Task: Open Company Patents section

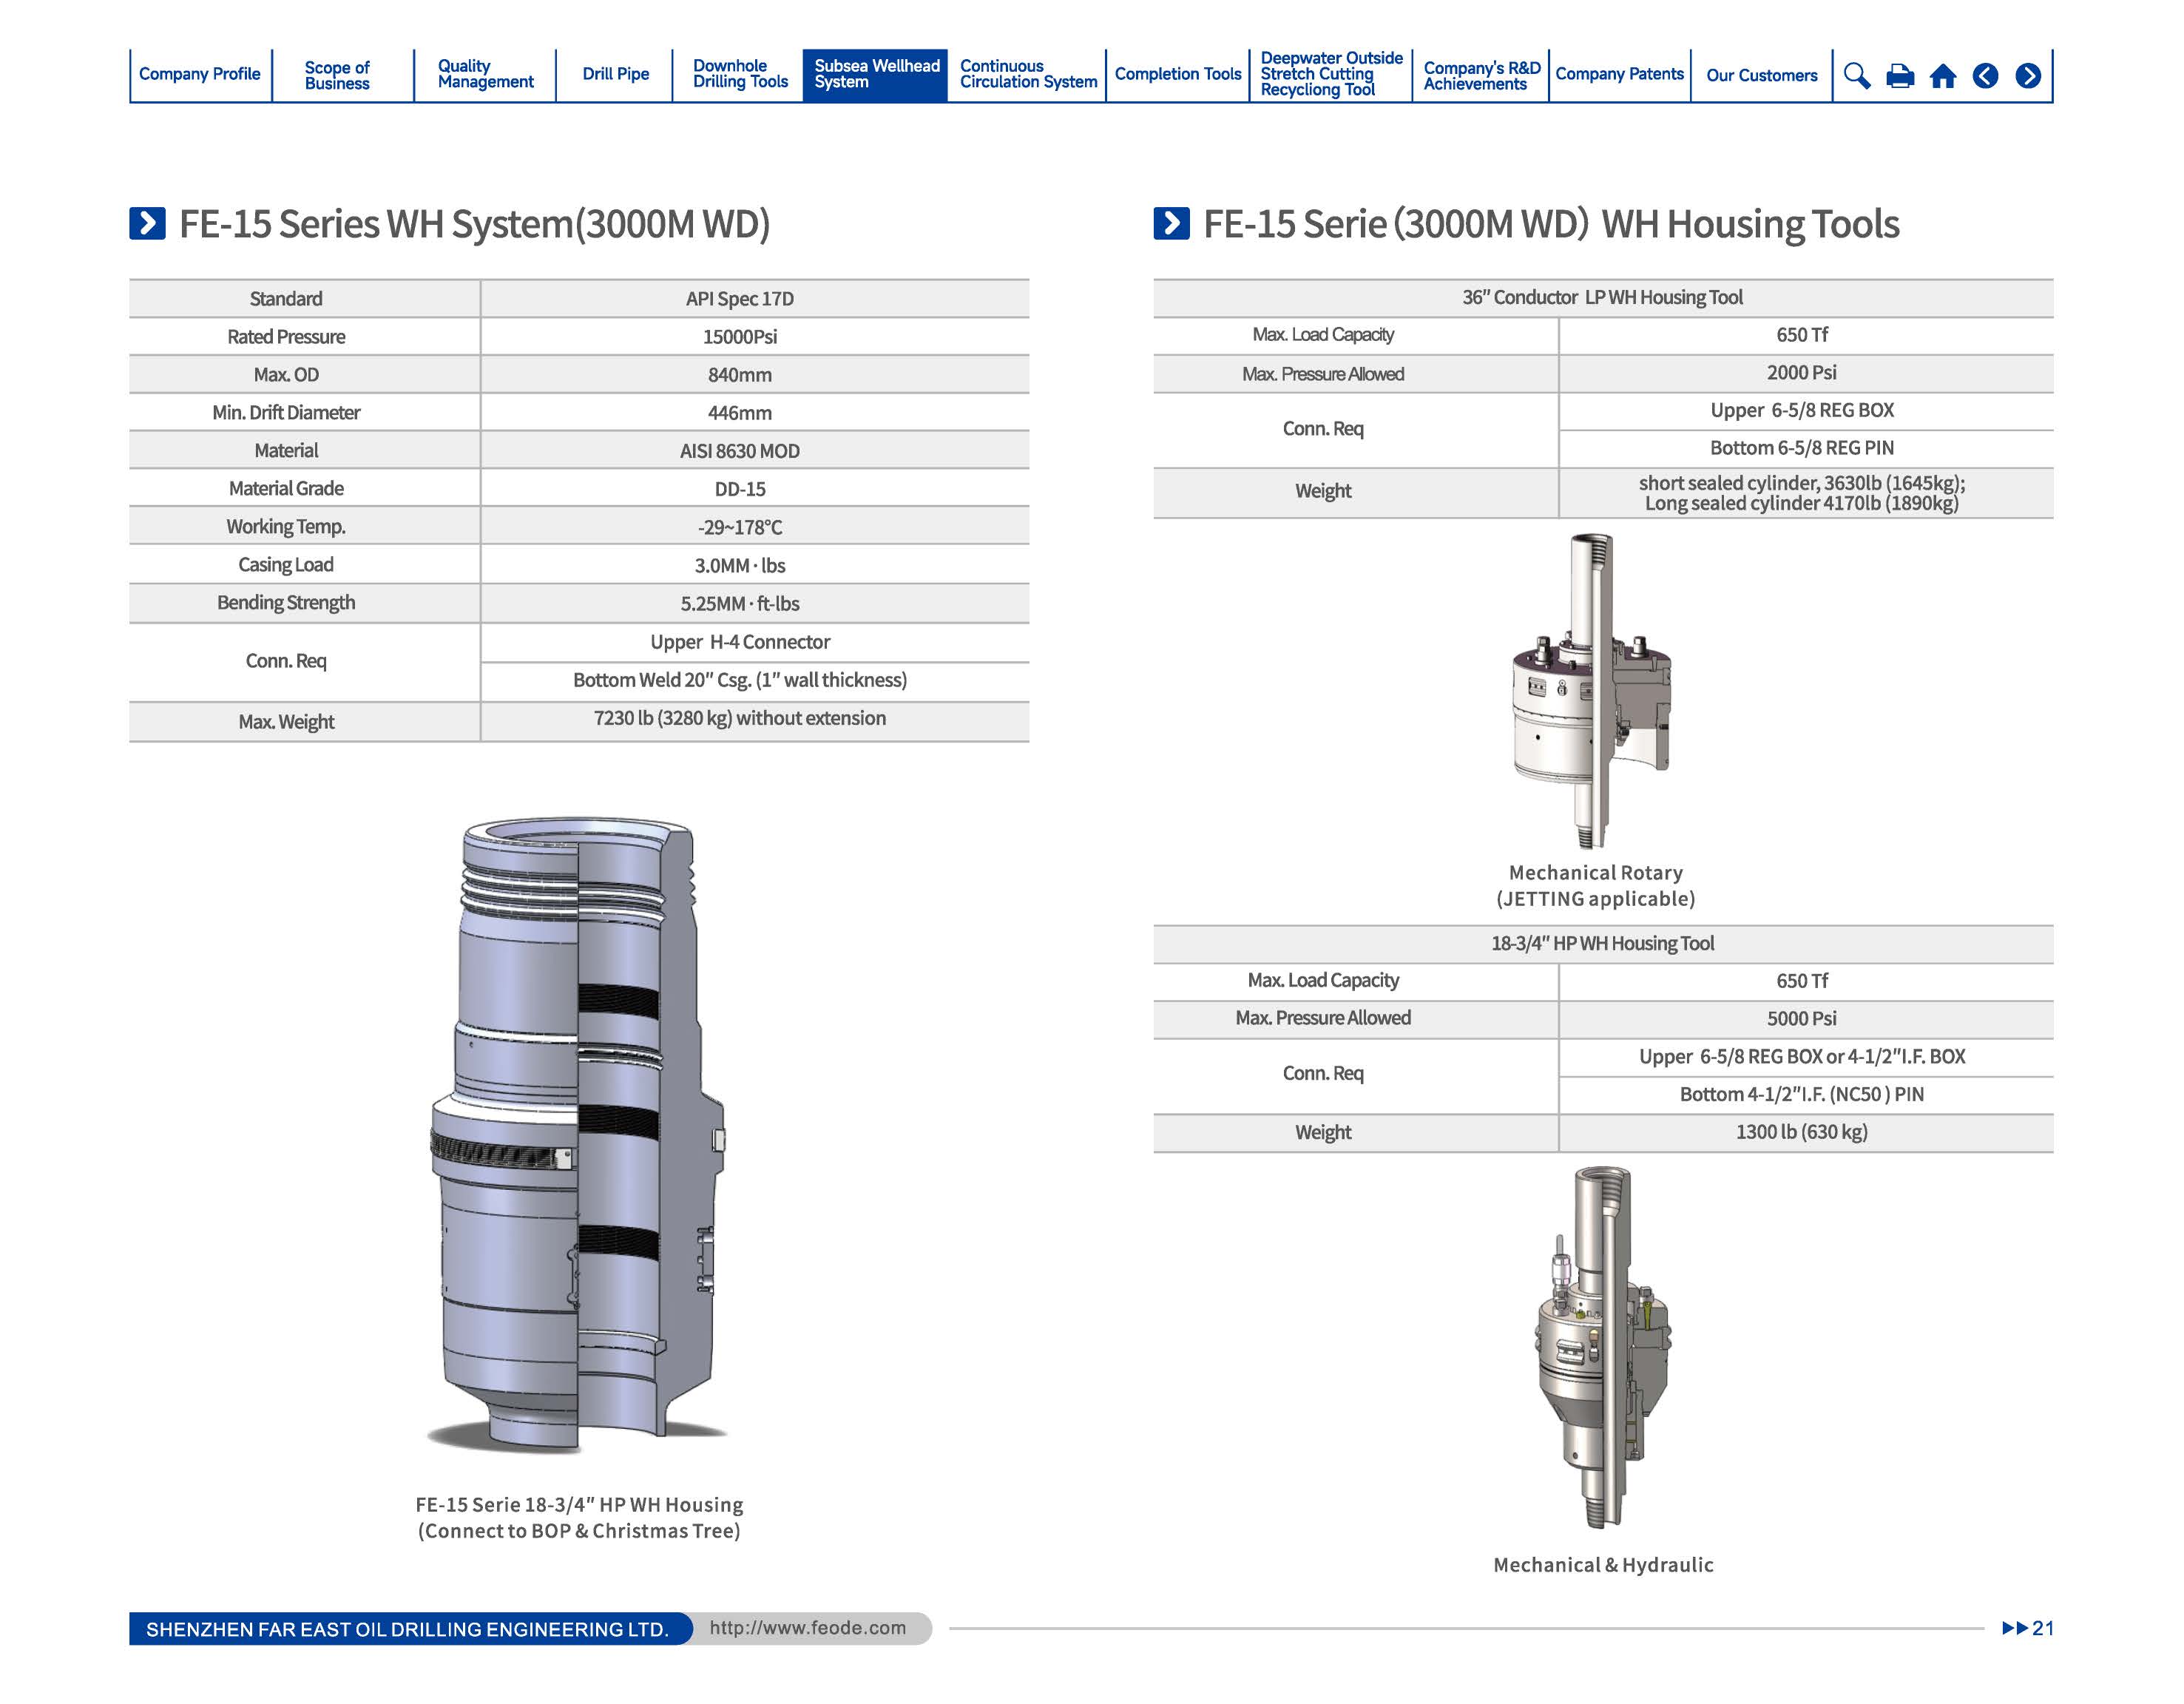Action: pyautogui.click(x=1619, y=74)
